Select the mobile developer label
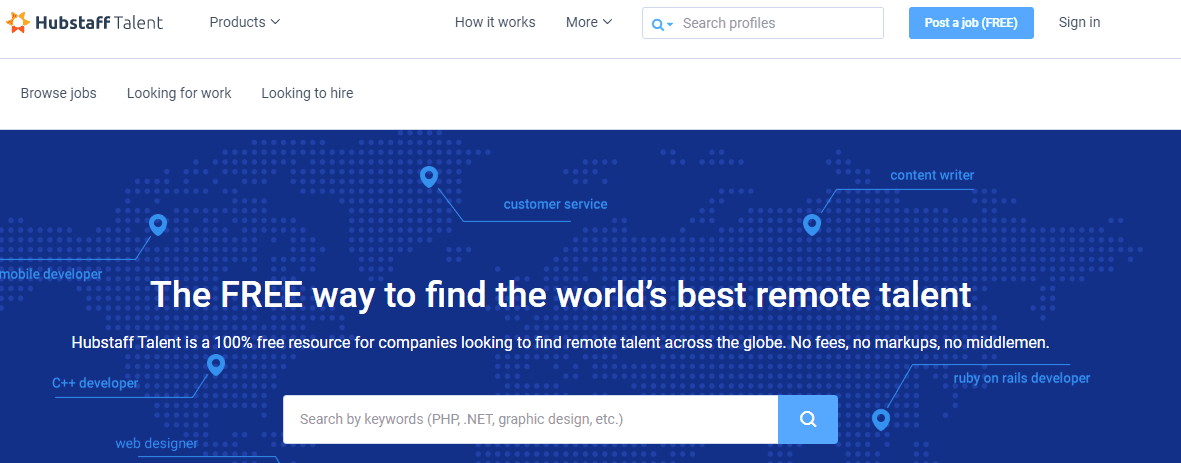 [50, 274]
